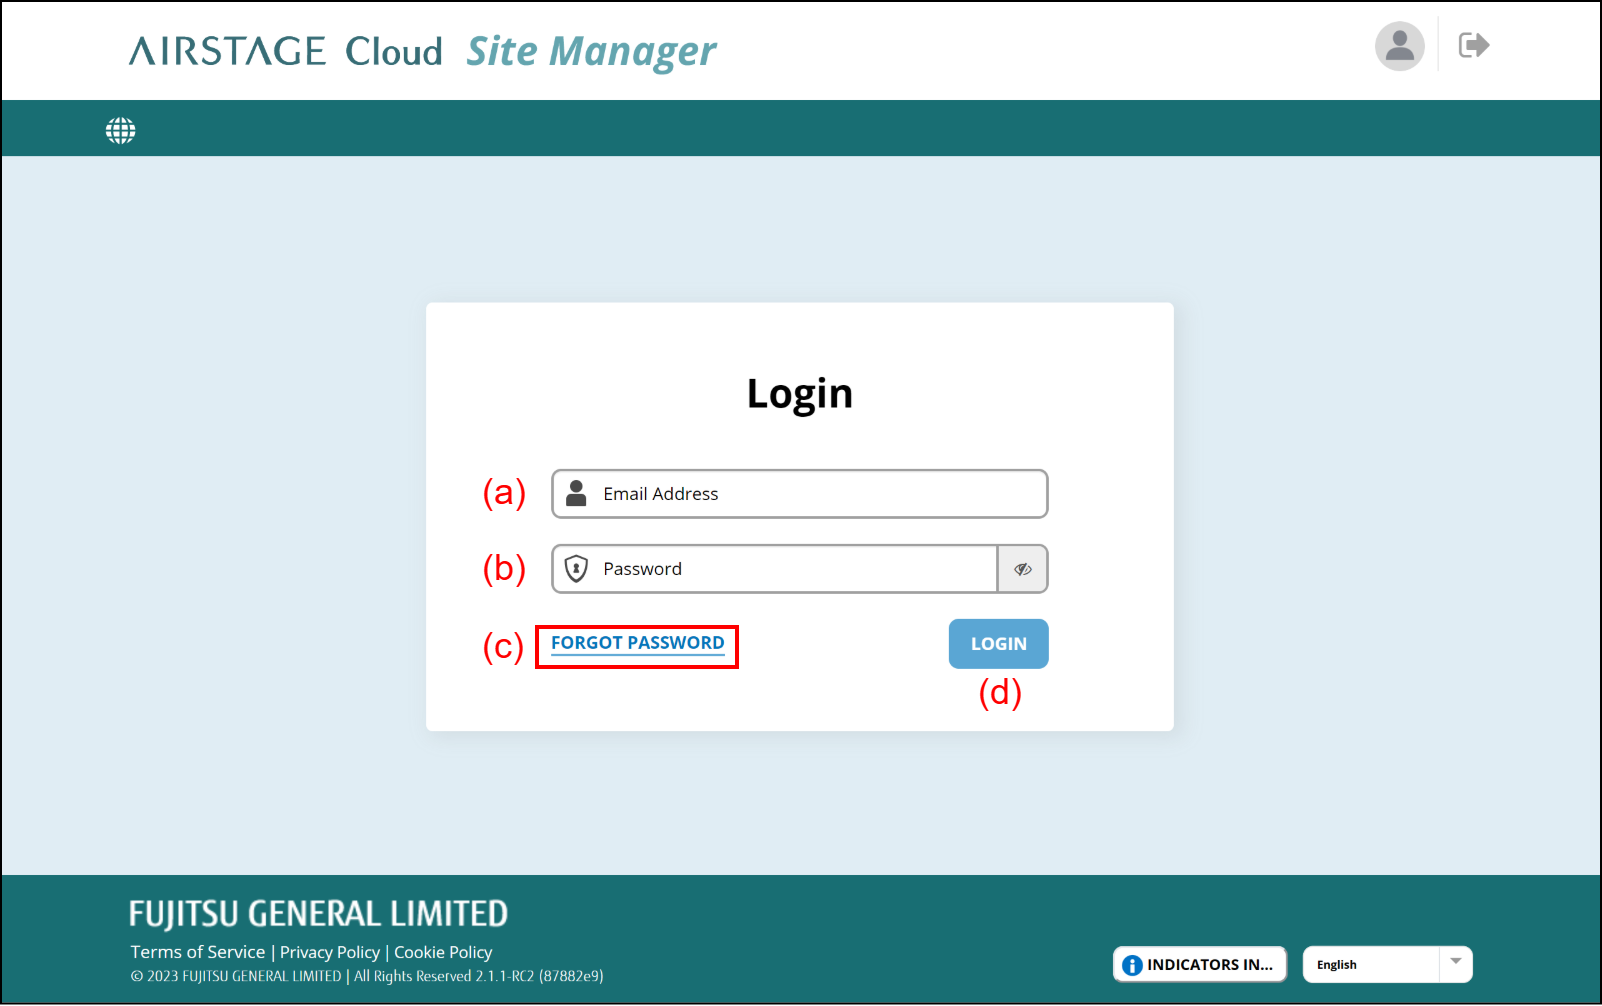Open the Cookie Policy link
This screenshot has height=1006, width=1602.
pyautogui.click(x=443, y=952)
